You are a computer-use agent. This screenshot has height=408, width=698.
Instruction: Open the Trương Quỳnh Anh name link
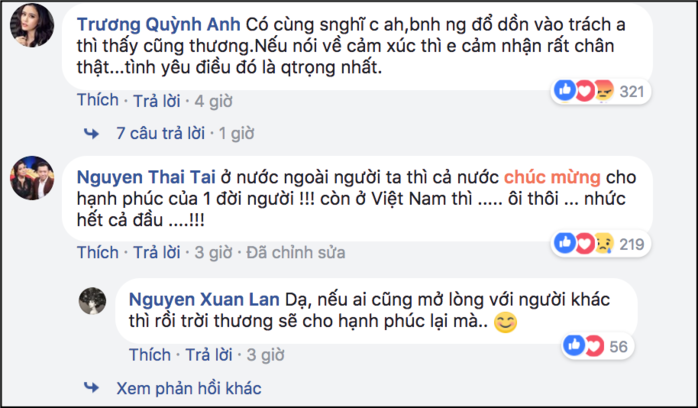[x=158, y=24]
